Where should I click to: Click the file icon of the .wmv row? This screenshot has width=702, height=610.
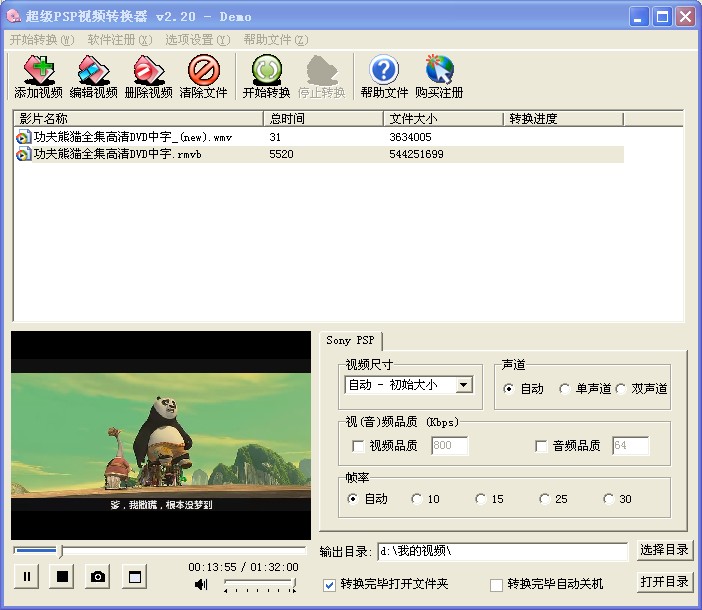pos(23,137)
